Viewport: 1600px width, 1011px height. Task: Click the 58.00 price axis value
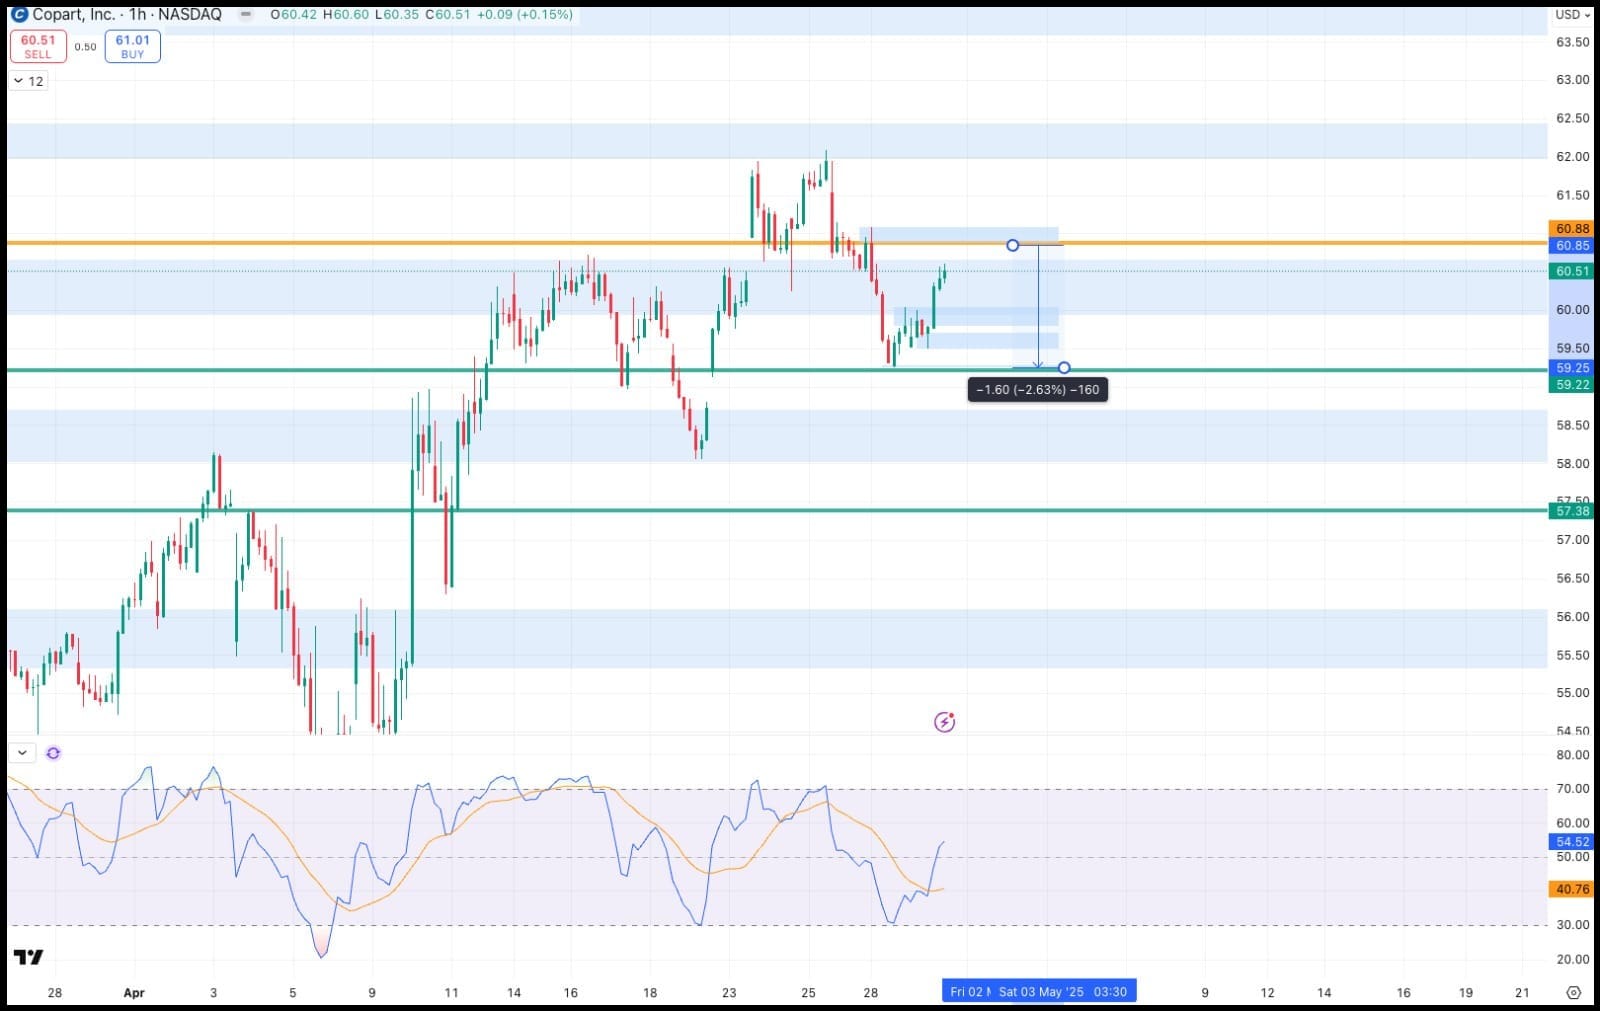click(x=1572, y=464)
